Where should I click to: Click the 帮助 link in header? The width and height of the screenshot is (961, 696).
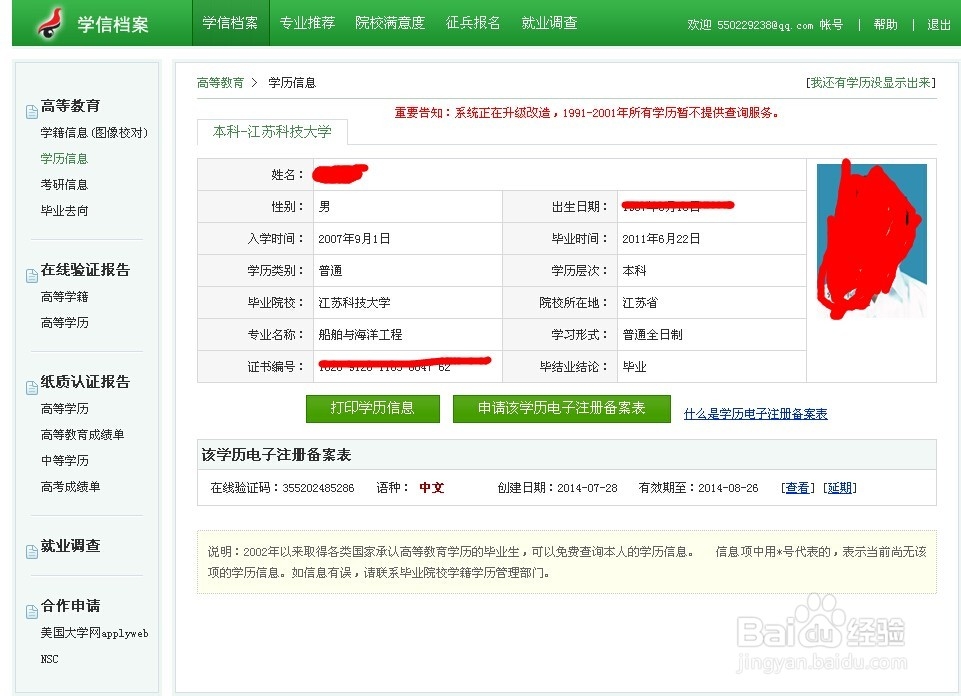[x=886, y=25]
